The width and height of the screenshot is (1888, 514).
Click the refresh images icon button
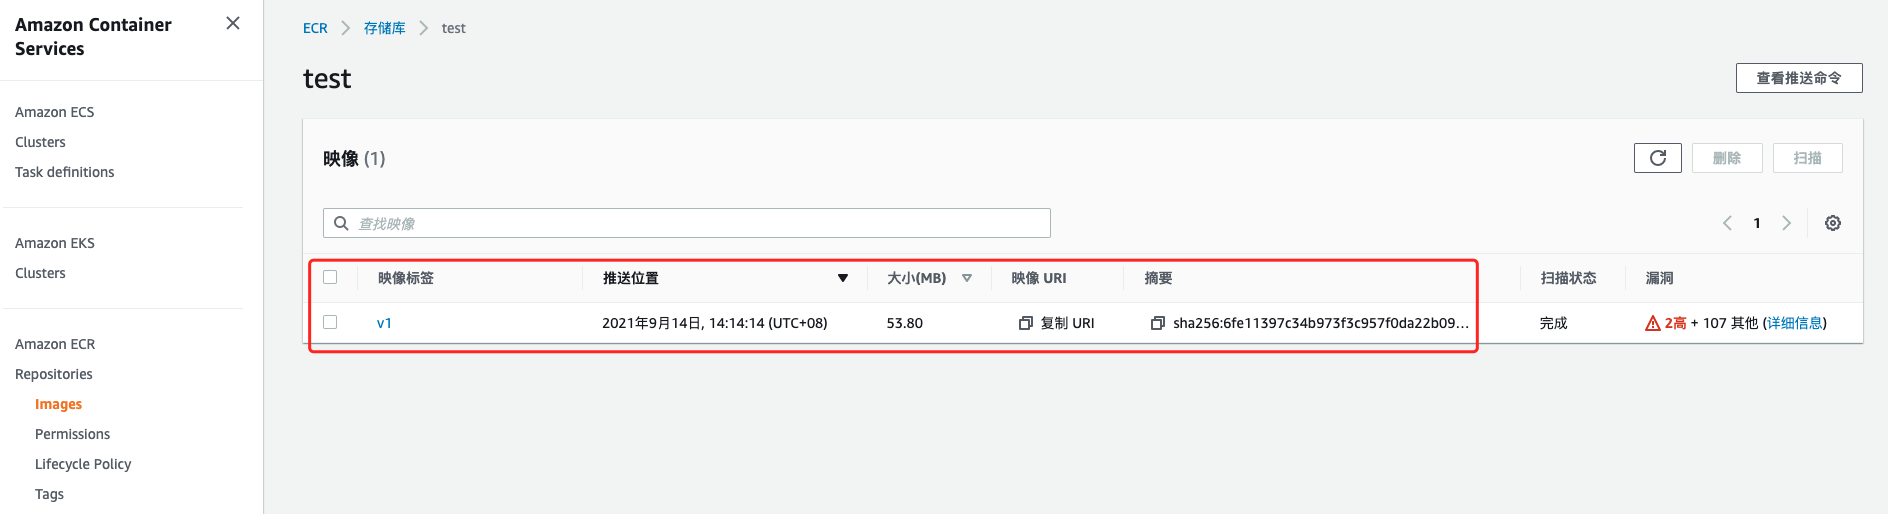click(1657, 158)
